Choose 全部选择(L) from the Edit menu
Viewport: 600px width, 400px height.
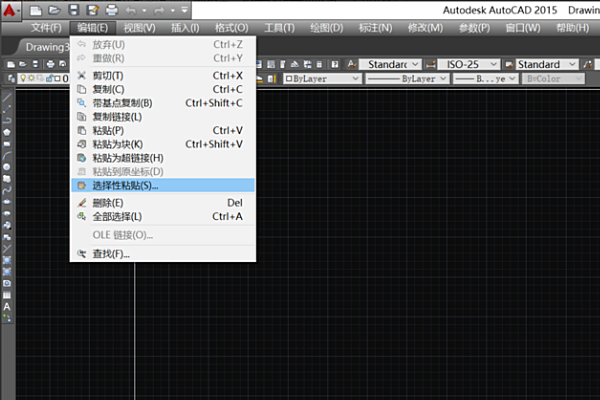tap(163, 217)
